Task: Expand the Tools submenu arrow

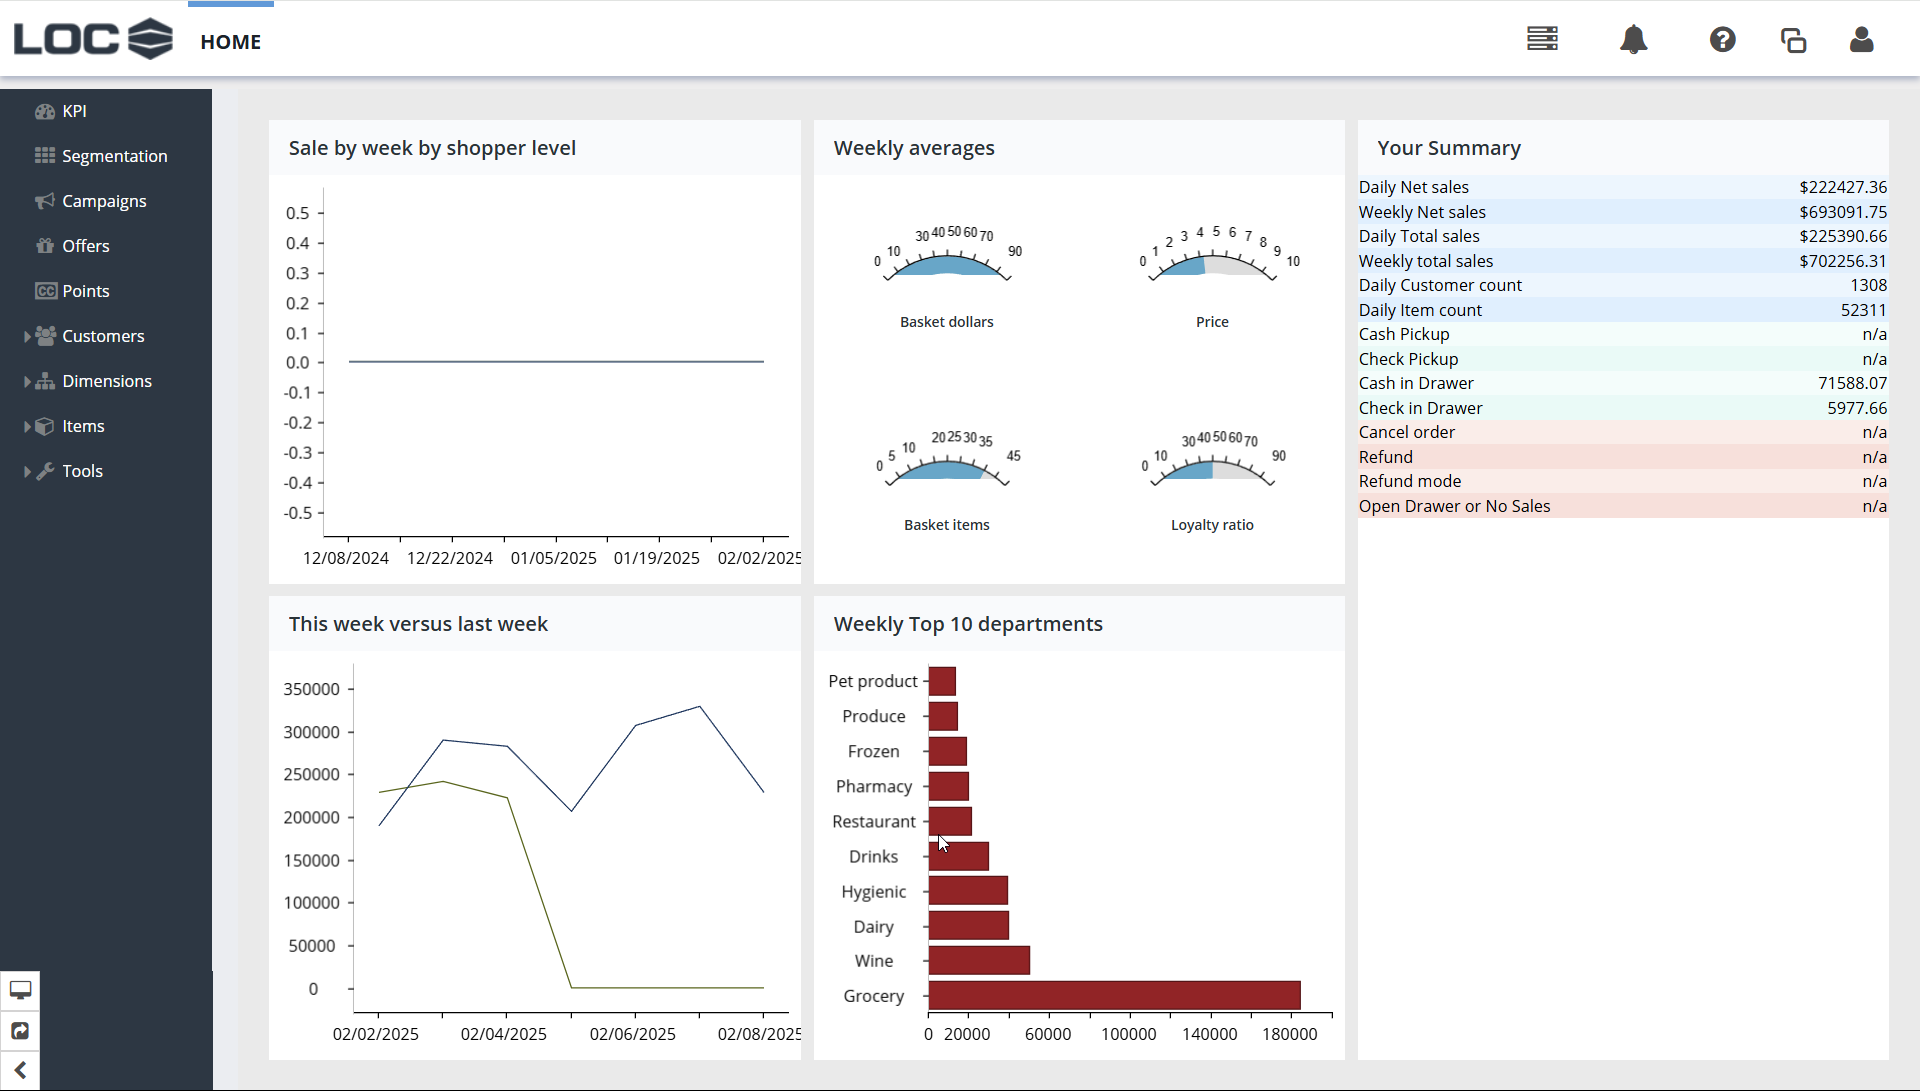Action: (27, 472)
